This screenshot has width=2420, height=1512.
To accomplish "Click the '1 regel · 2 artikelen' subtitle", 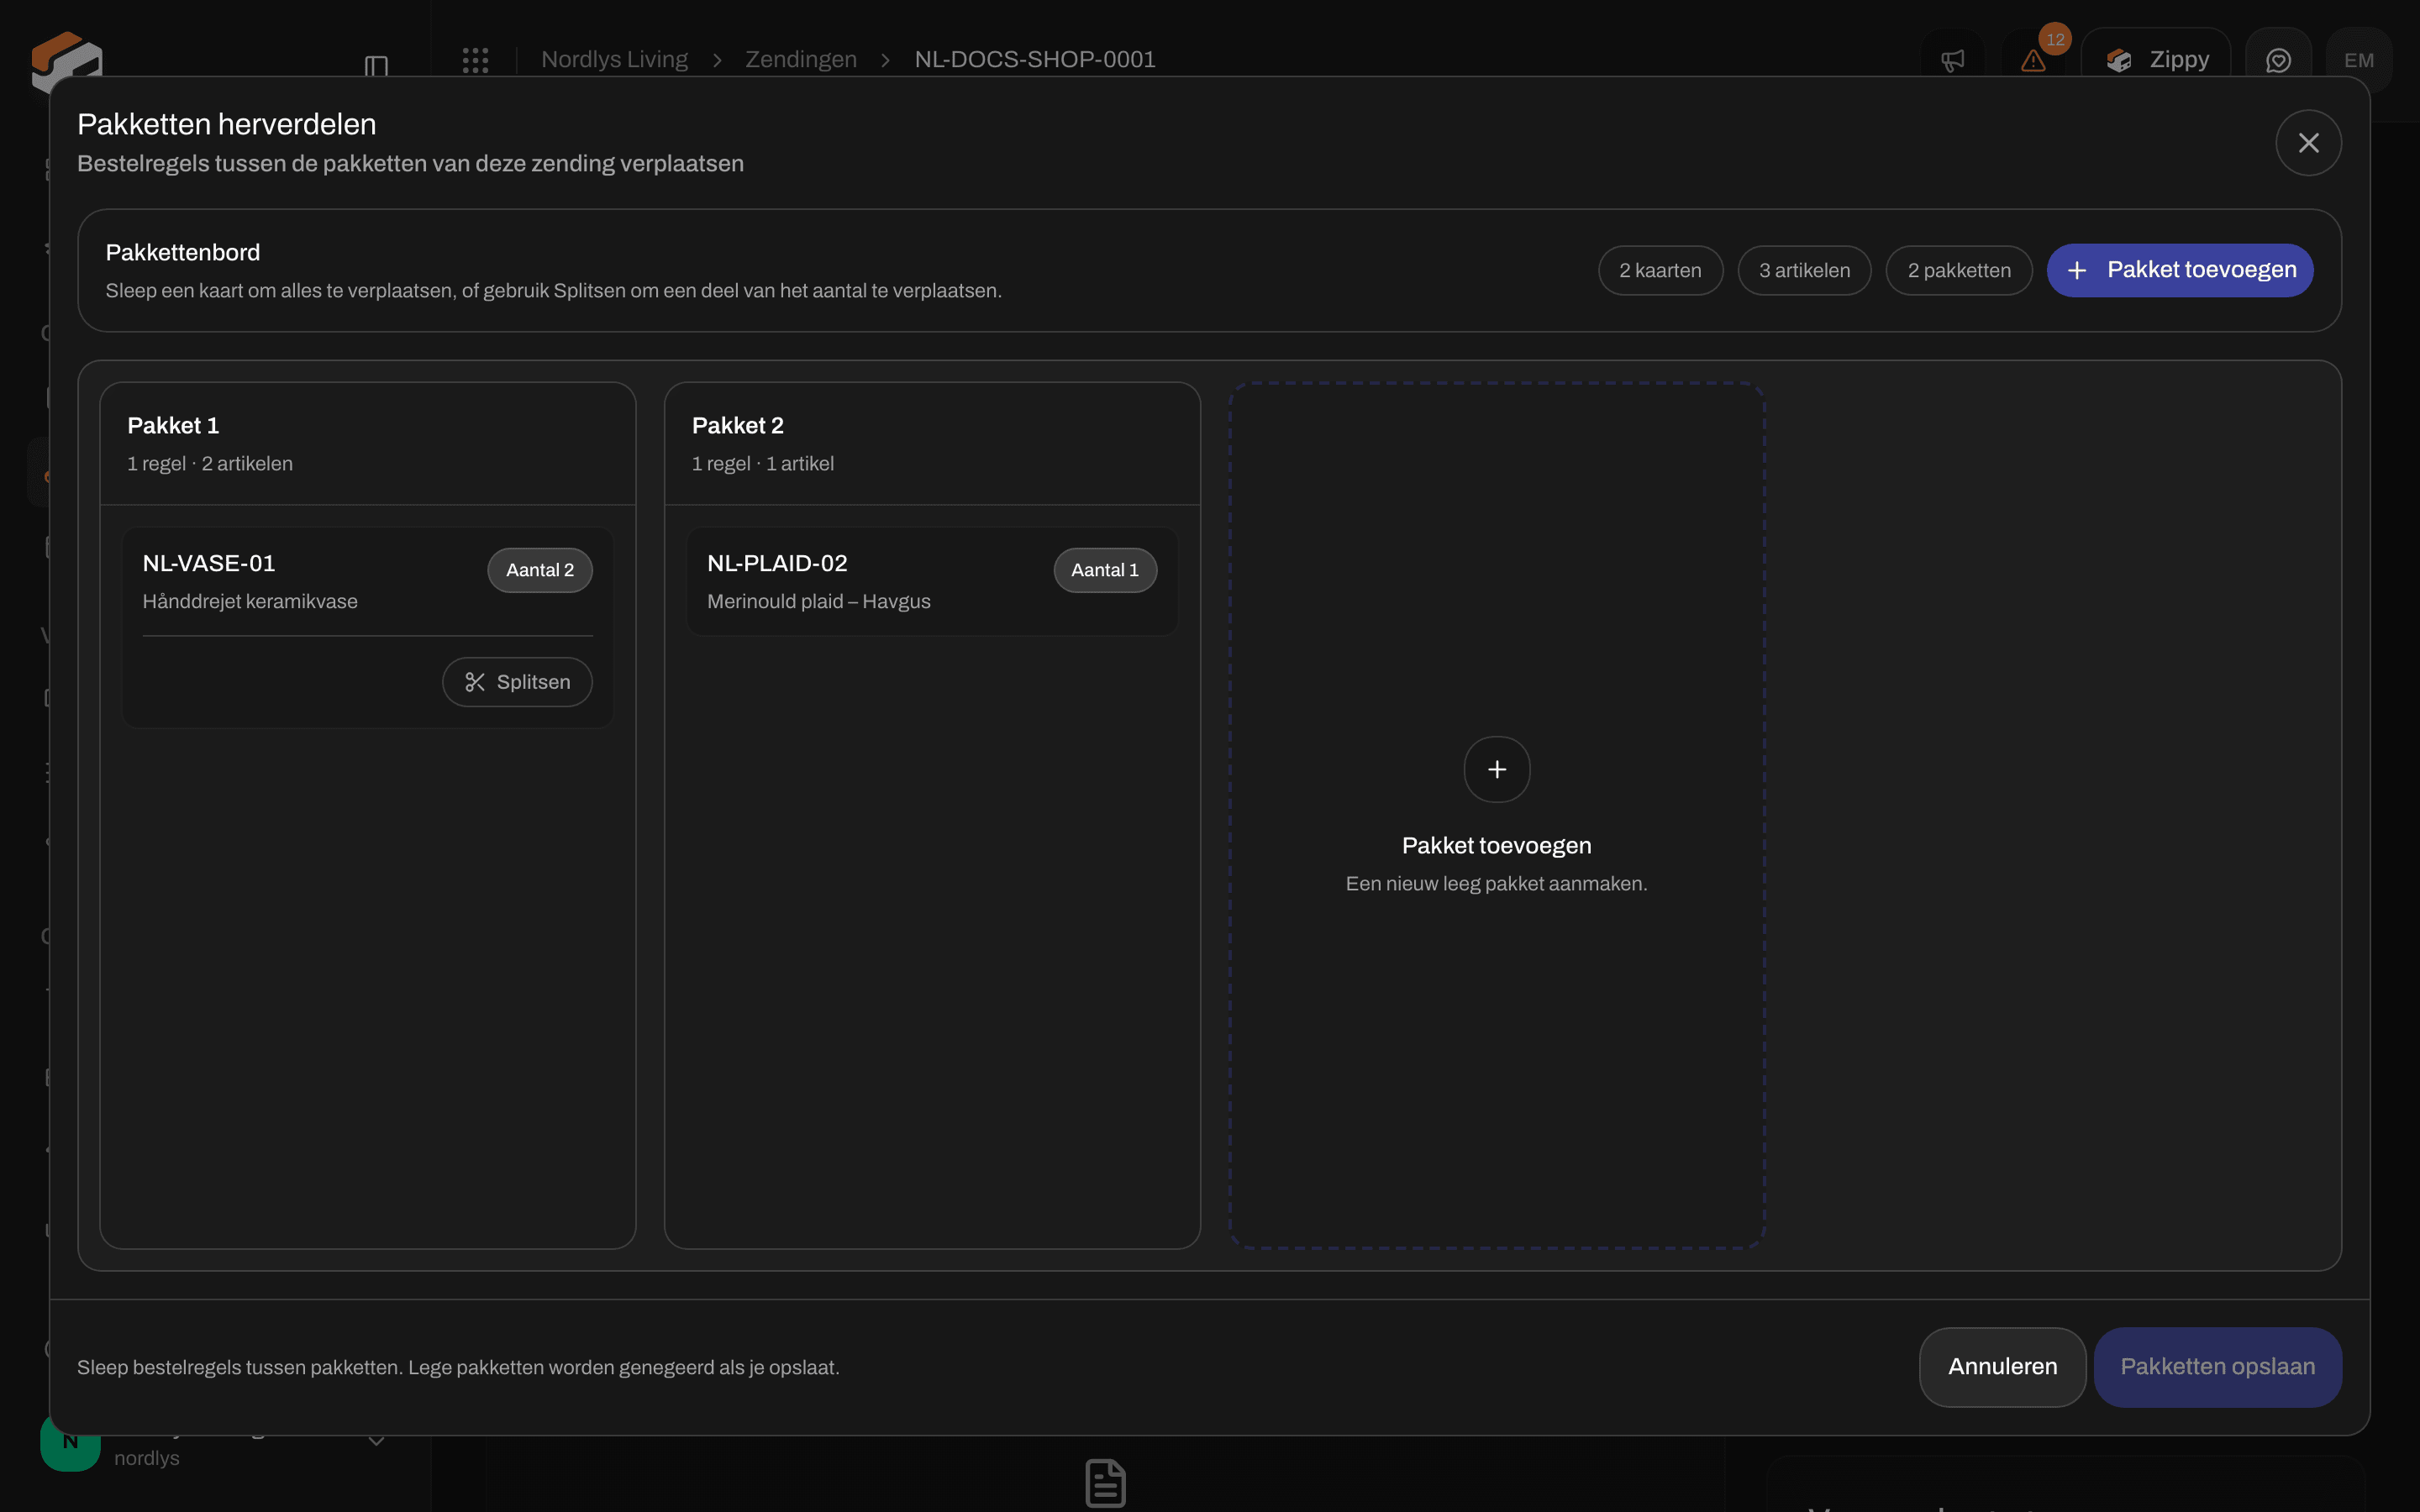I will coord(210,463).
